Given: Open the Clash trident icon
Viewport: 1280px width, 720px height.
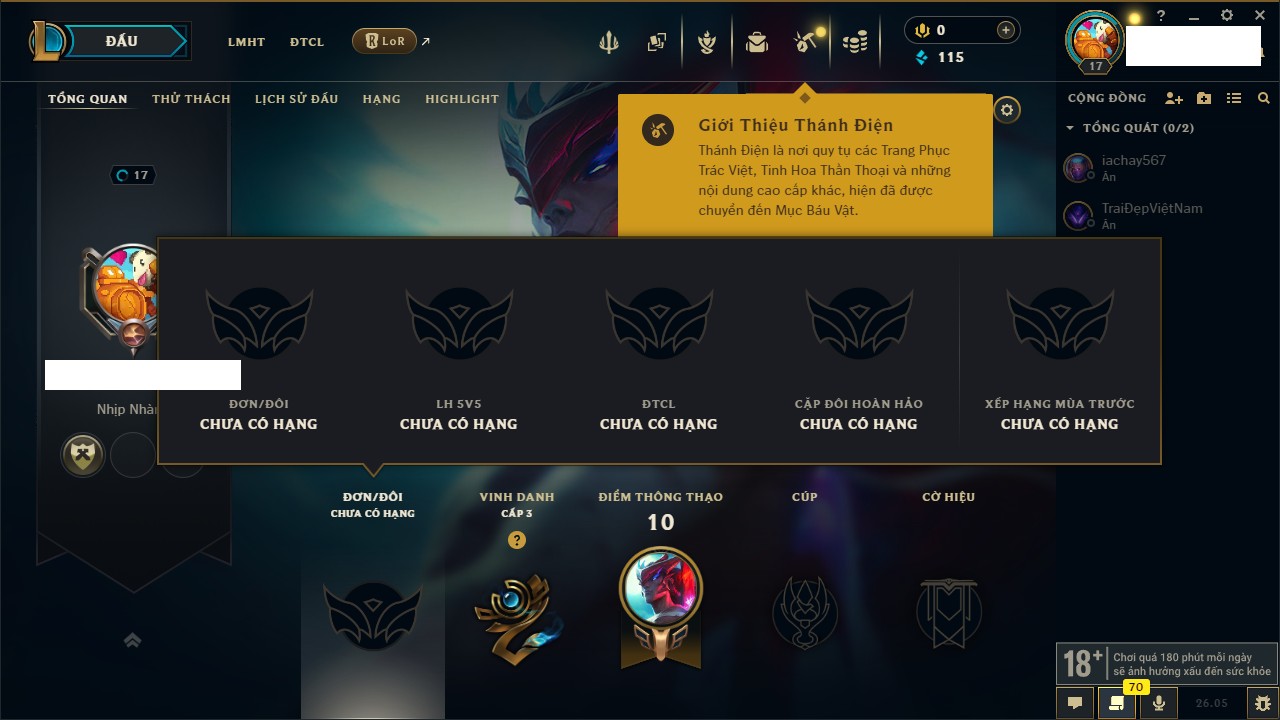Looking at the screenshot, I should pos(608,42).
